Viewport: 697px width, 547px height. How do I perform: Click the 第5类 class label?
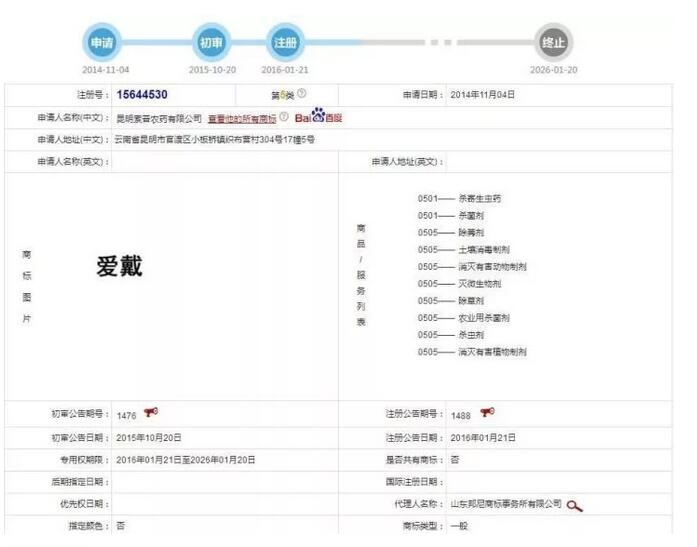click(x=283, y=95)
